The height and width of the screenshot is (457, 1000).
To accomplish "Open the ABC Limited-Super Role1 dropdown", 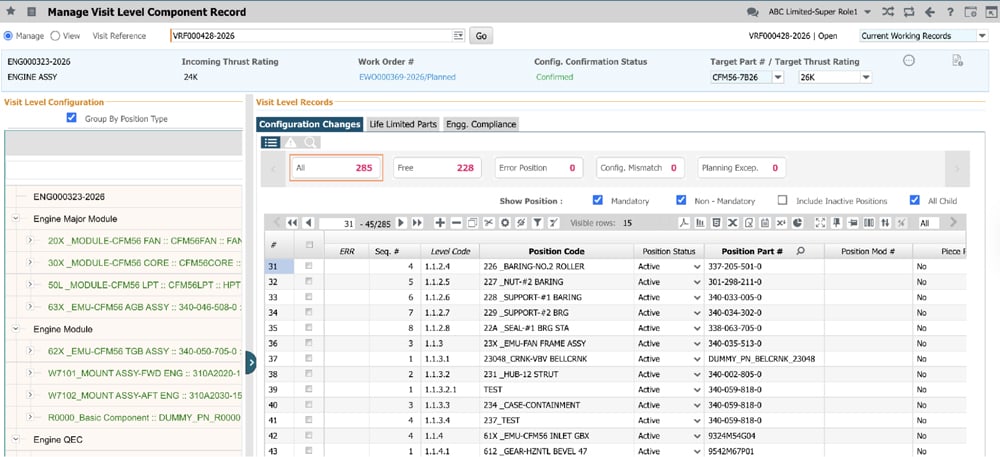I will tap(867, 12).
